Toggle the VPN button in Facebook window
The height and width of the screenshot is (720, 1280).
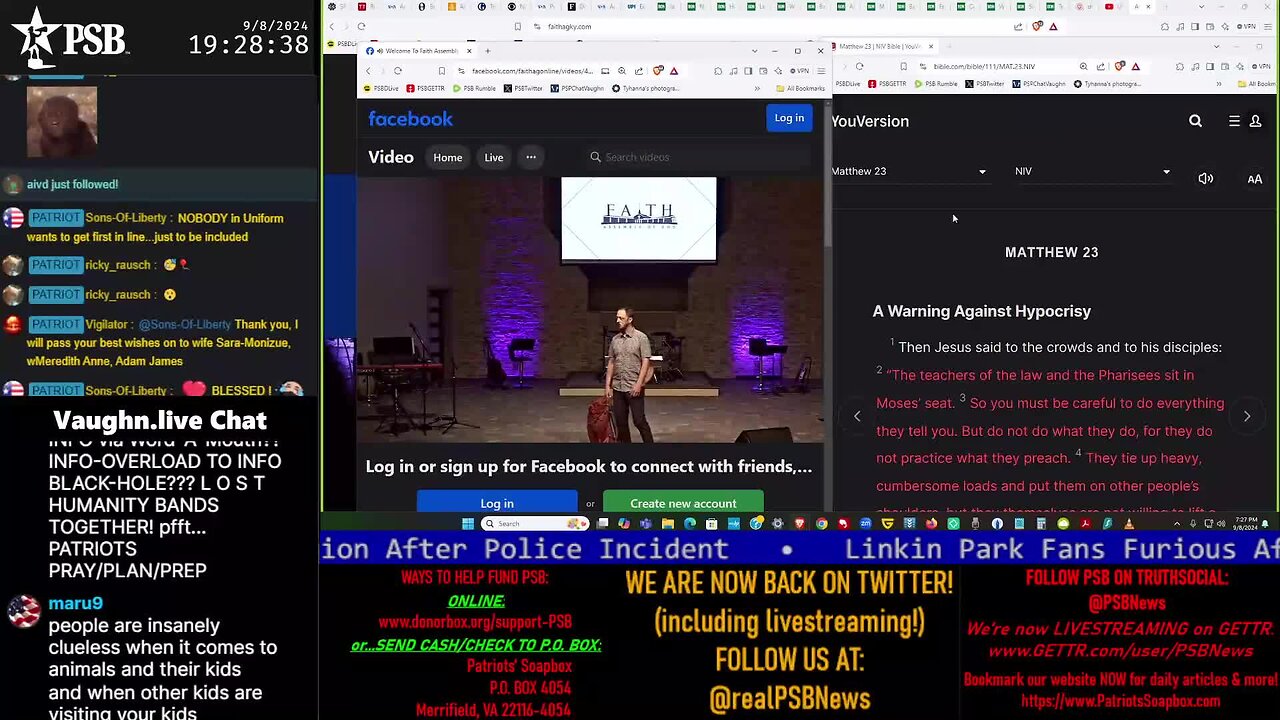click(800, 71)
